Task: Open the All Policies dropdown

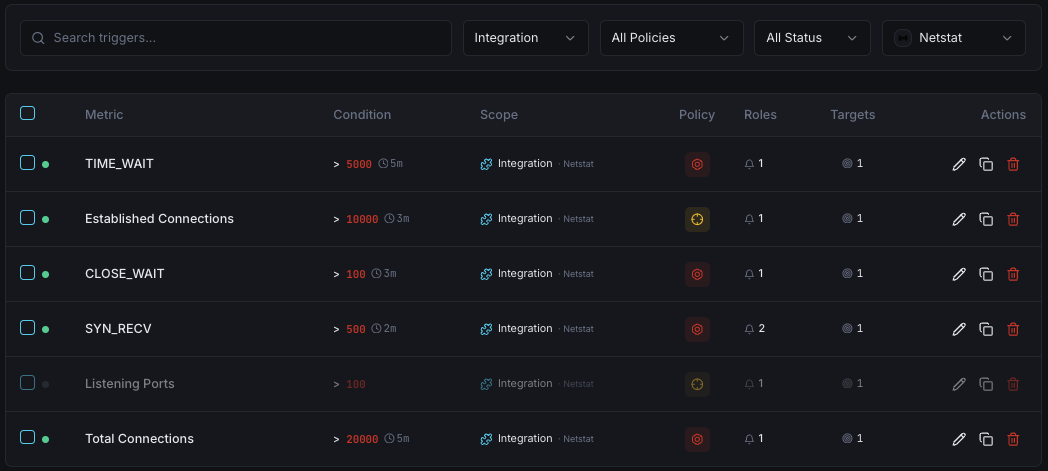Action: pos(672,38)
